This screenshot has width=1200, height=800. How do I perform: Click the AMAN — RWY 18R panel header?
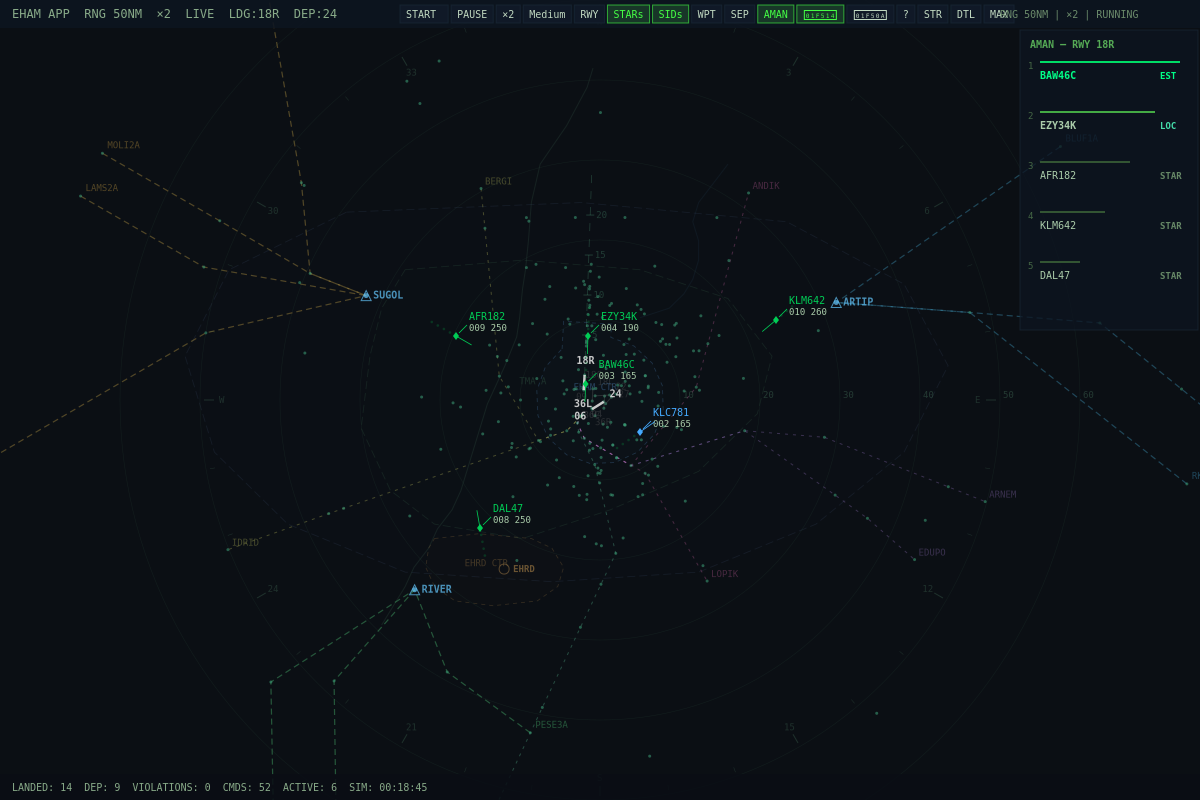1072,45
